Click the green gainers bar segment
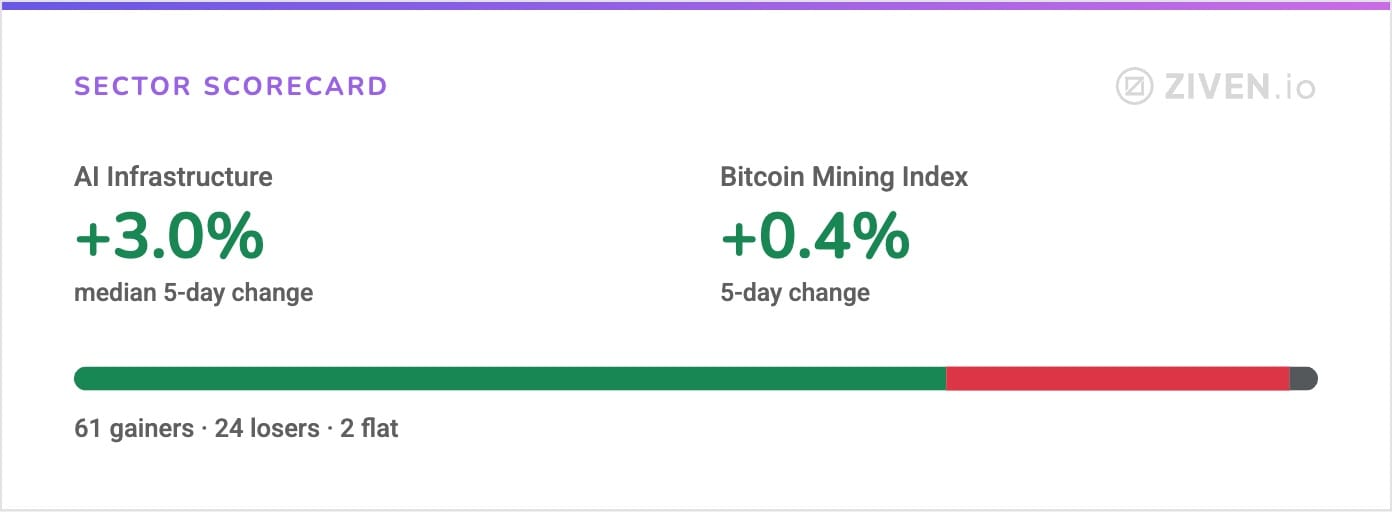The width and height of the screenshot is (1392, 512). 510,378
